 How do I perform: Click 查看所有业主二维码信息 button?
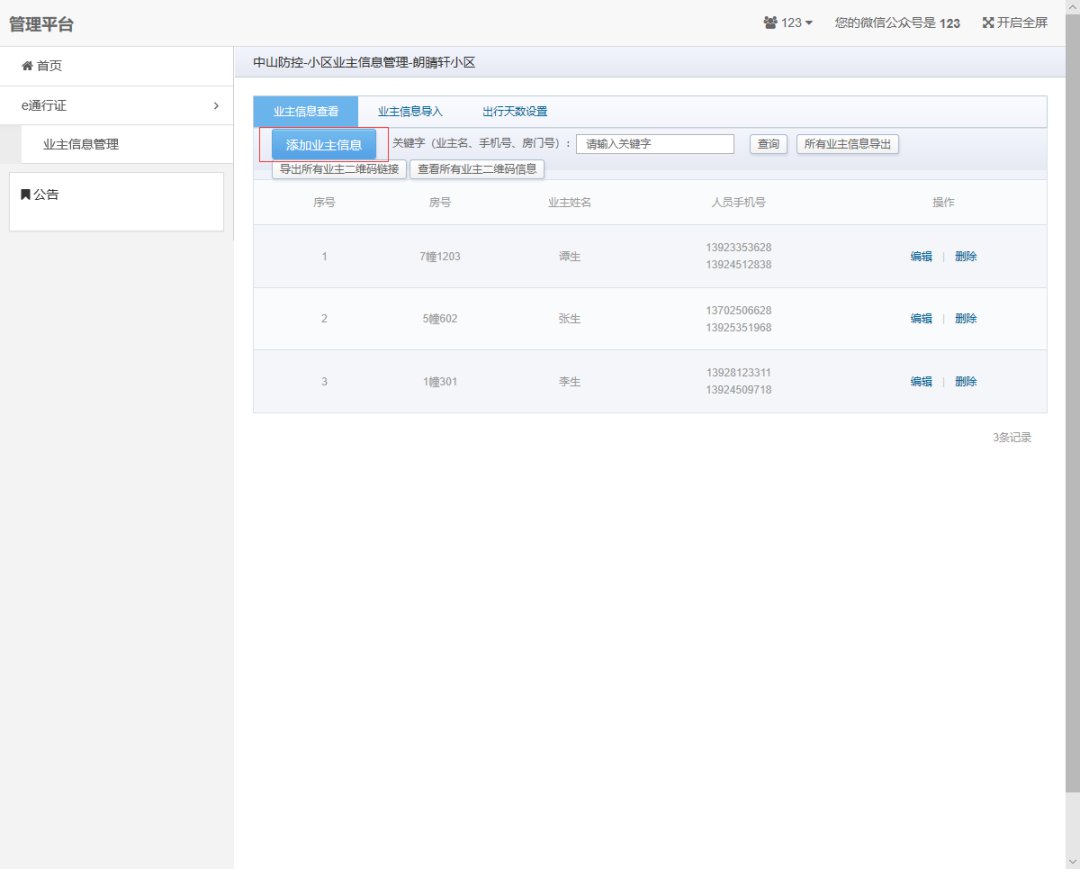(477, 169)
